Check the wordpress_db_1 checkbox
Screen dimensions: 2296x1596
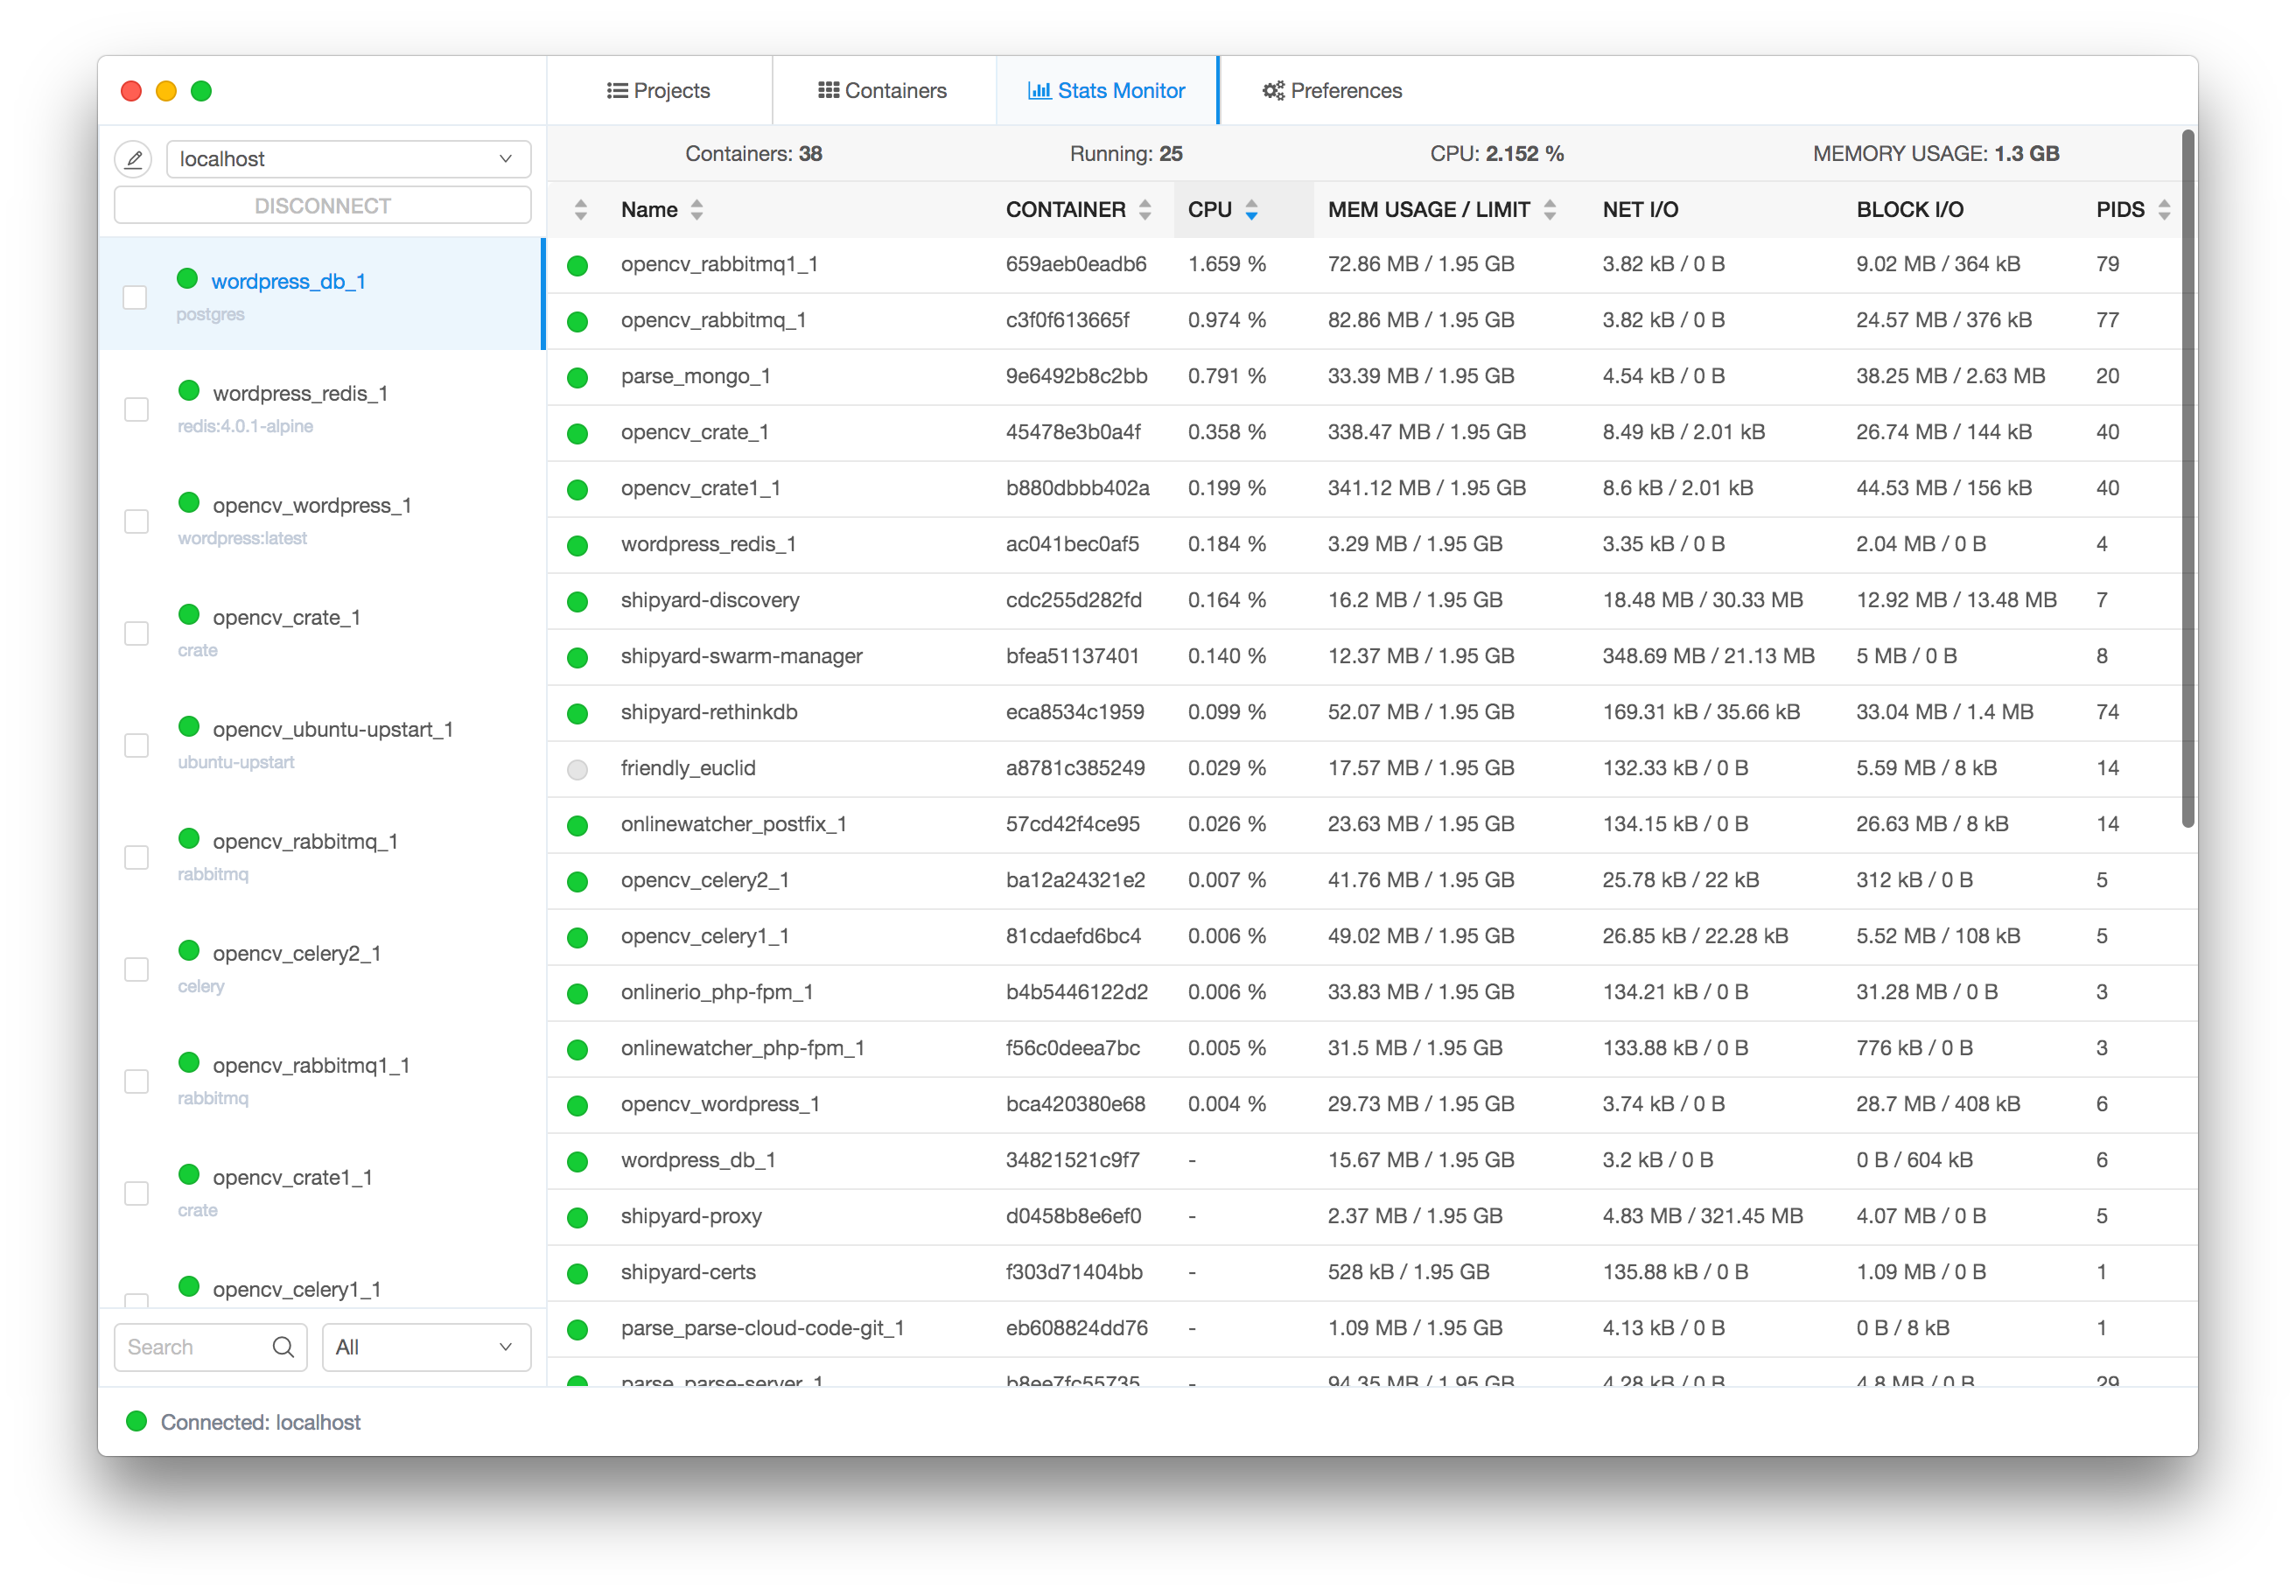(135, 298)
